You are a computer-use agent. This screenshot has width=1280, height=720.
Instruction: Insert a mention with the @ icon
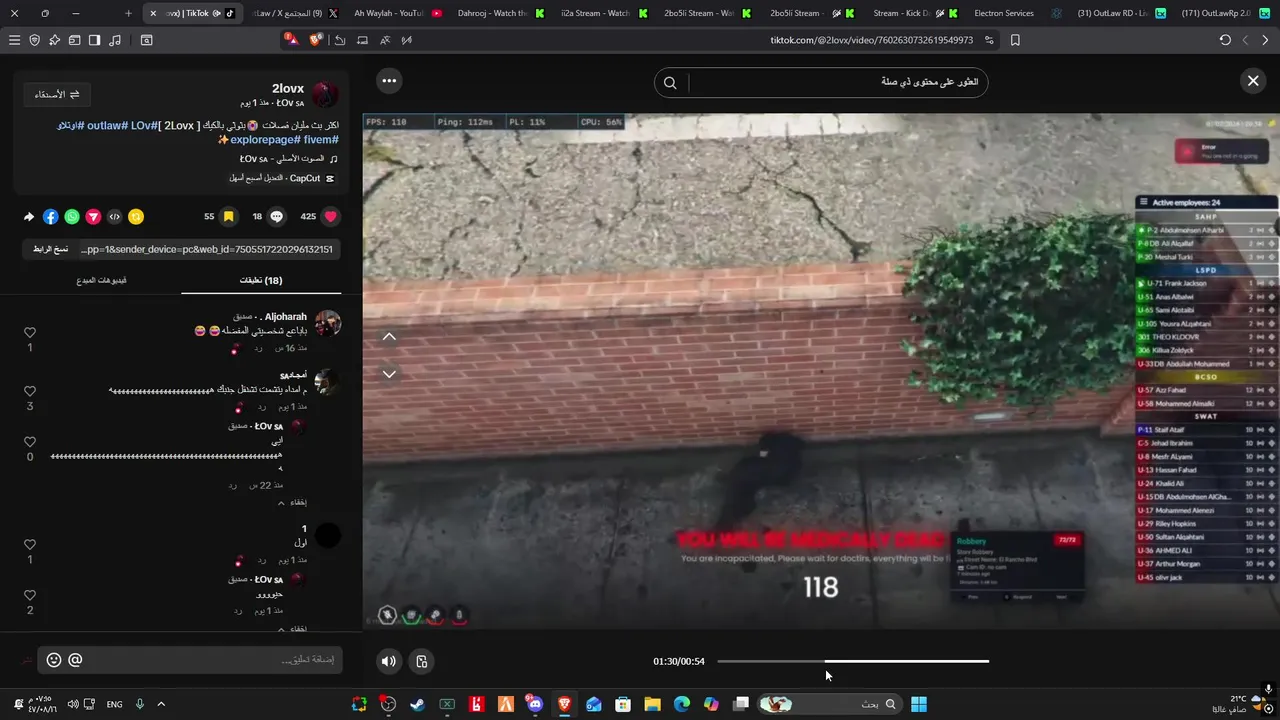pos(75,660)
